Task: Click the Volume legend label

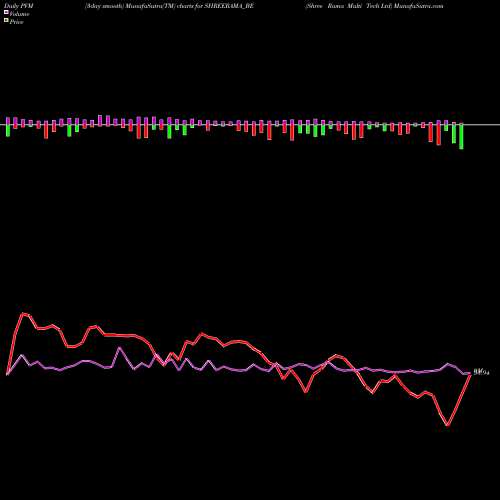Action: point(19,14)
